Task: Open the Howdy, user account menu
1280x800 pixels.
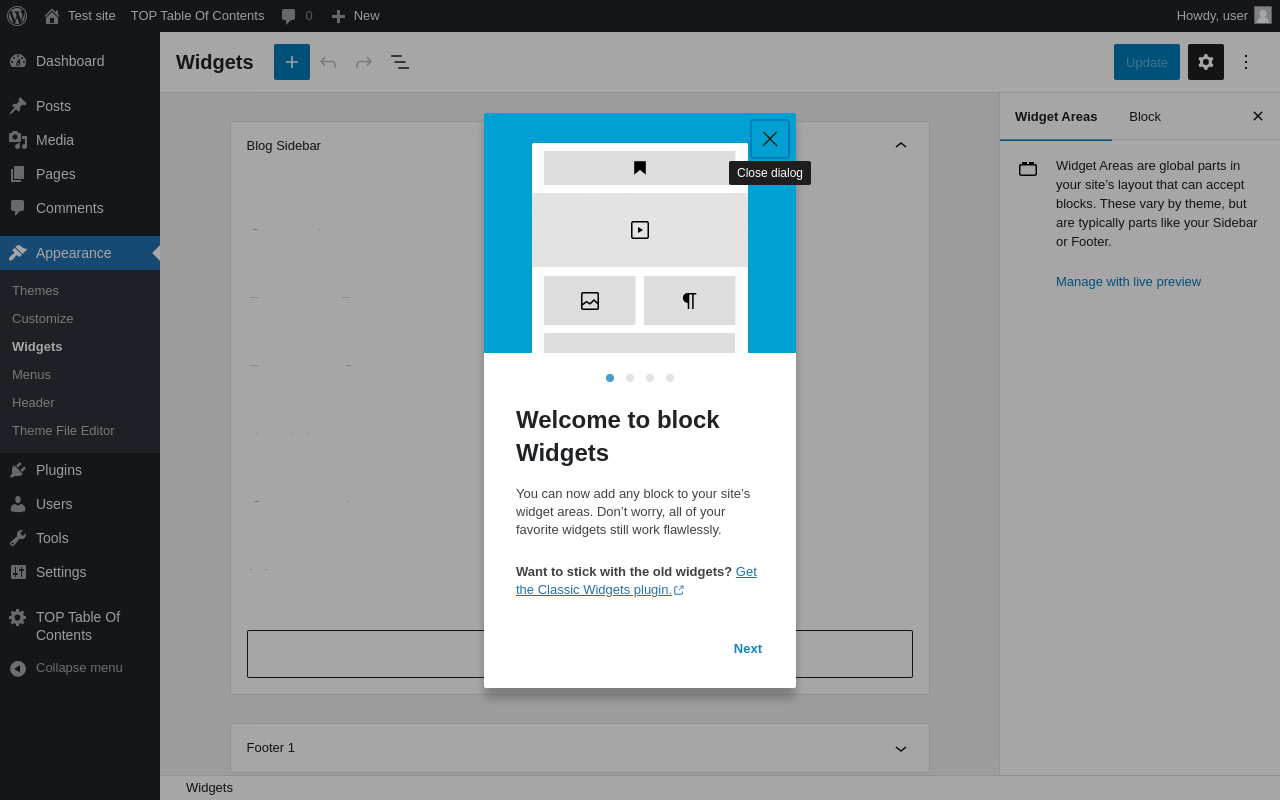Action: click(1224, 16)
